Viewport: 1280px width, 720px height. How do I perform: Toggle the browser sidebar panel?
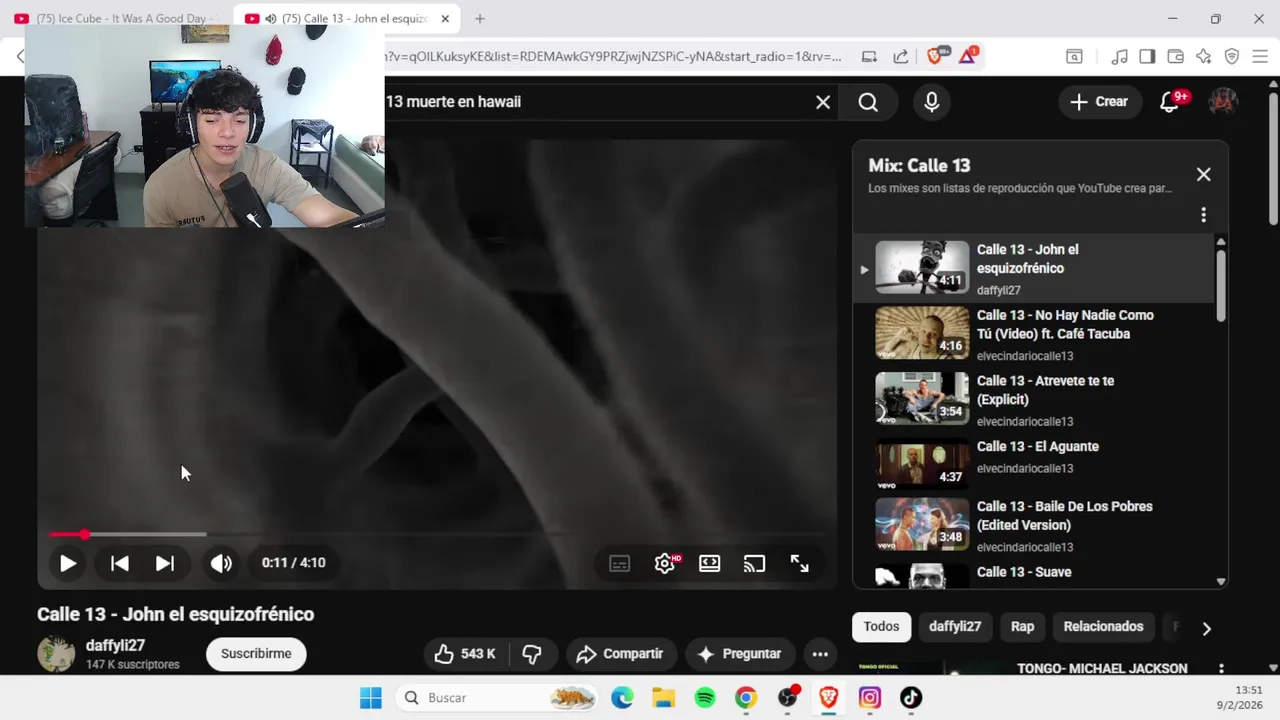[1147, 57]
